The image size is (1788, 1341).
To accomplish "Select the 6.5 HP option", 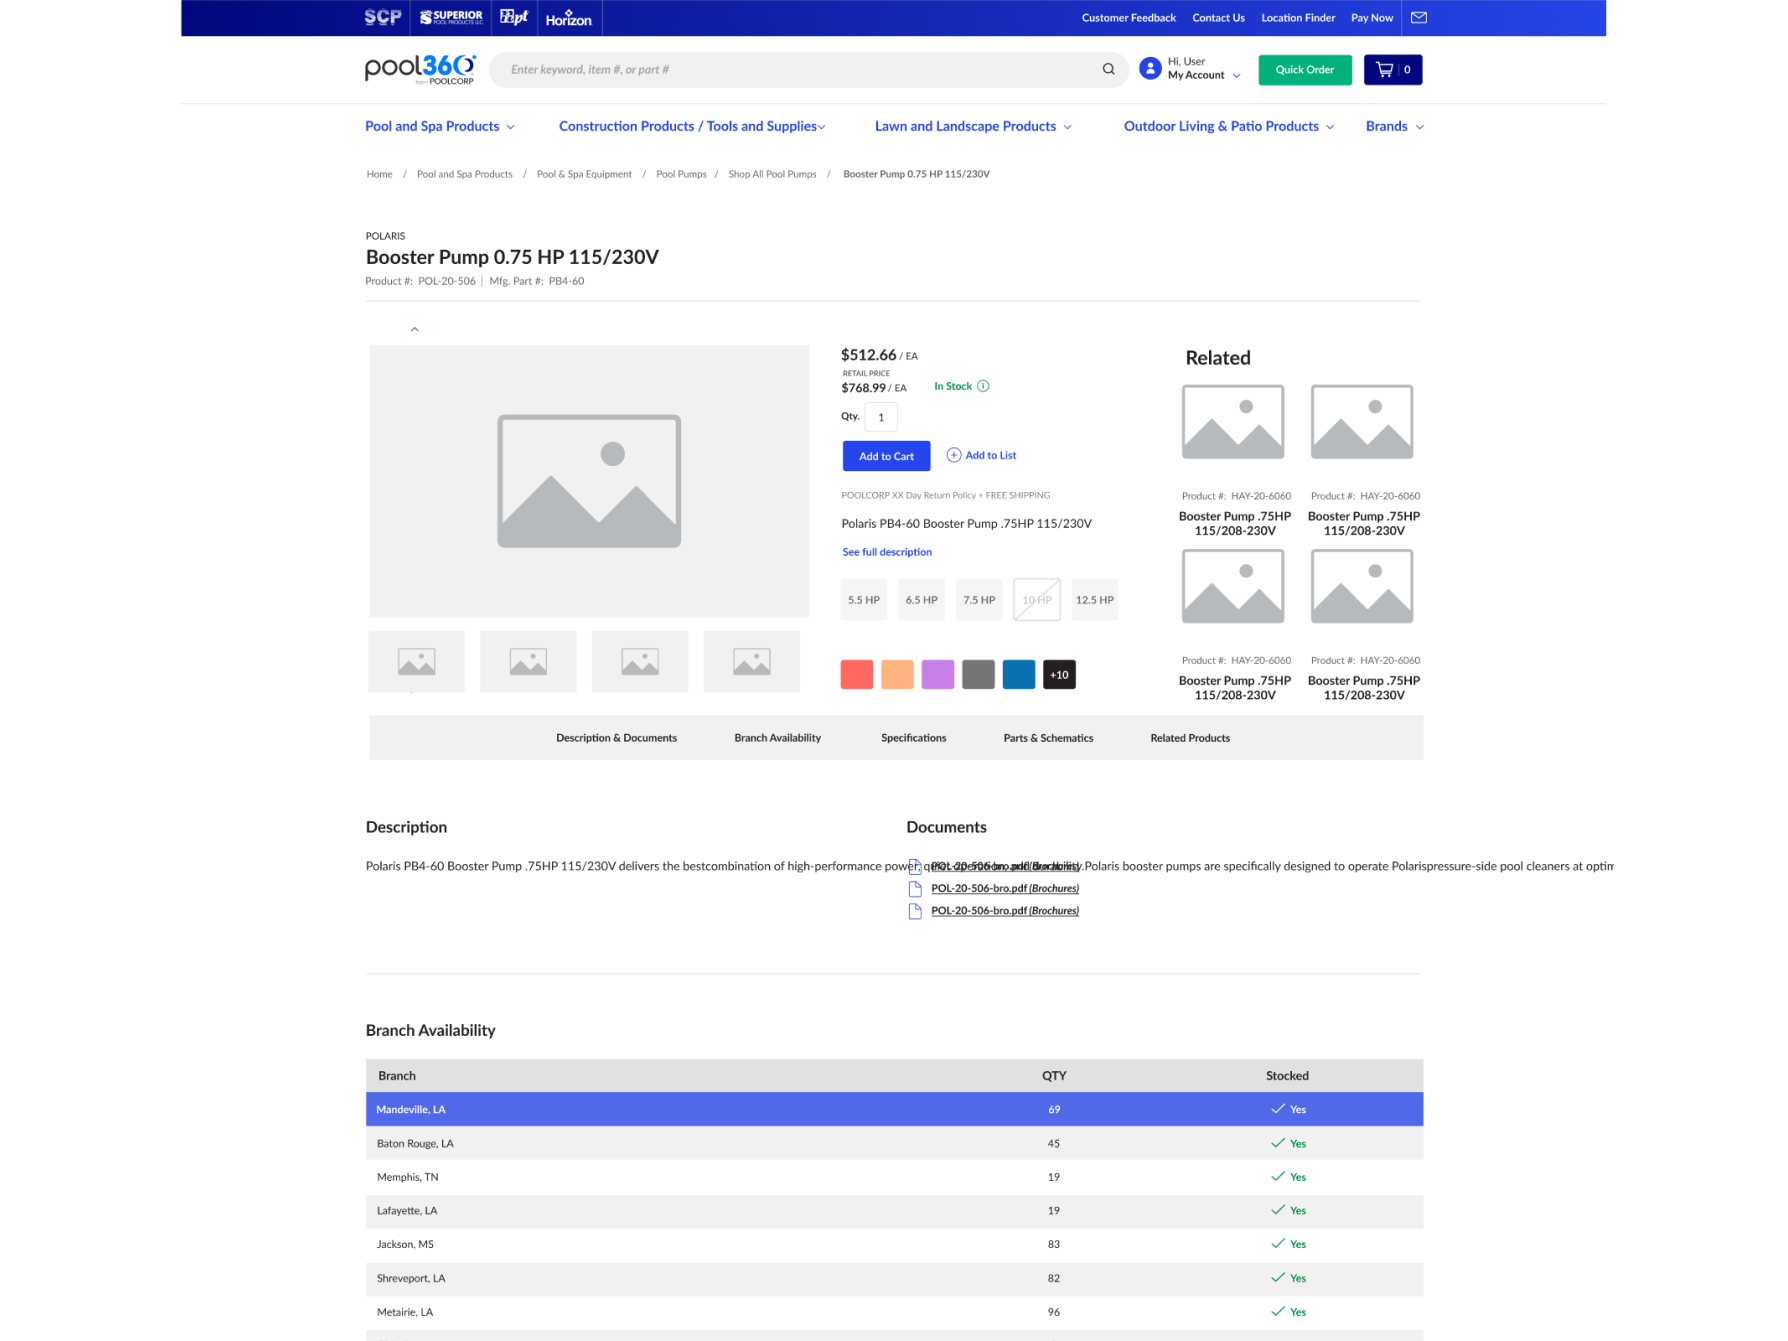I will (x=922, y=600).
